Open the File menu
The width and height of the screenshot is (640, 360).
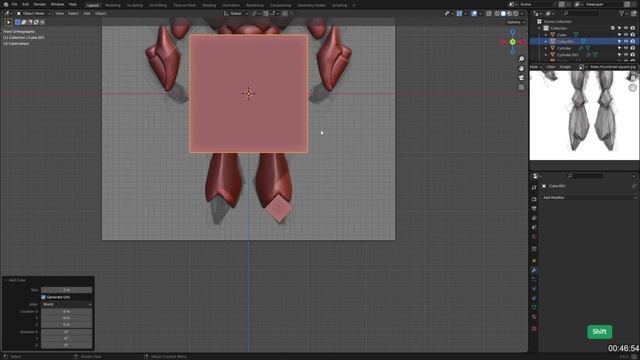coord(15,4)
